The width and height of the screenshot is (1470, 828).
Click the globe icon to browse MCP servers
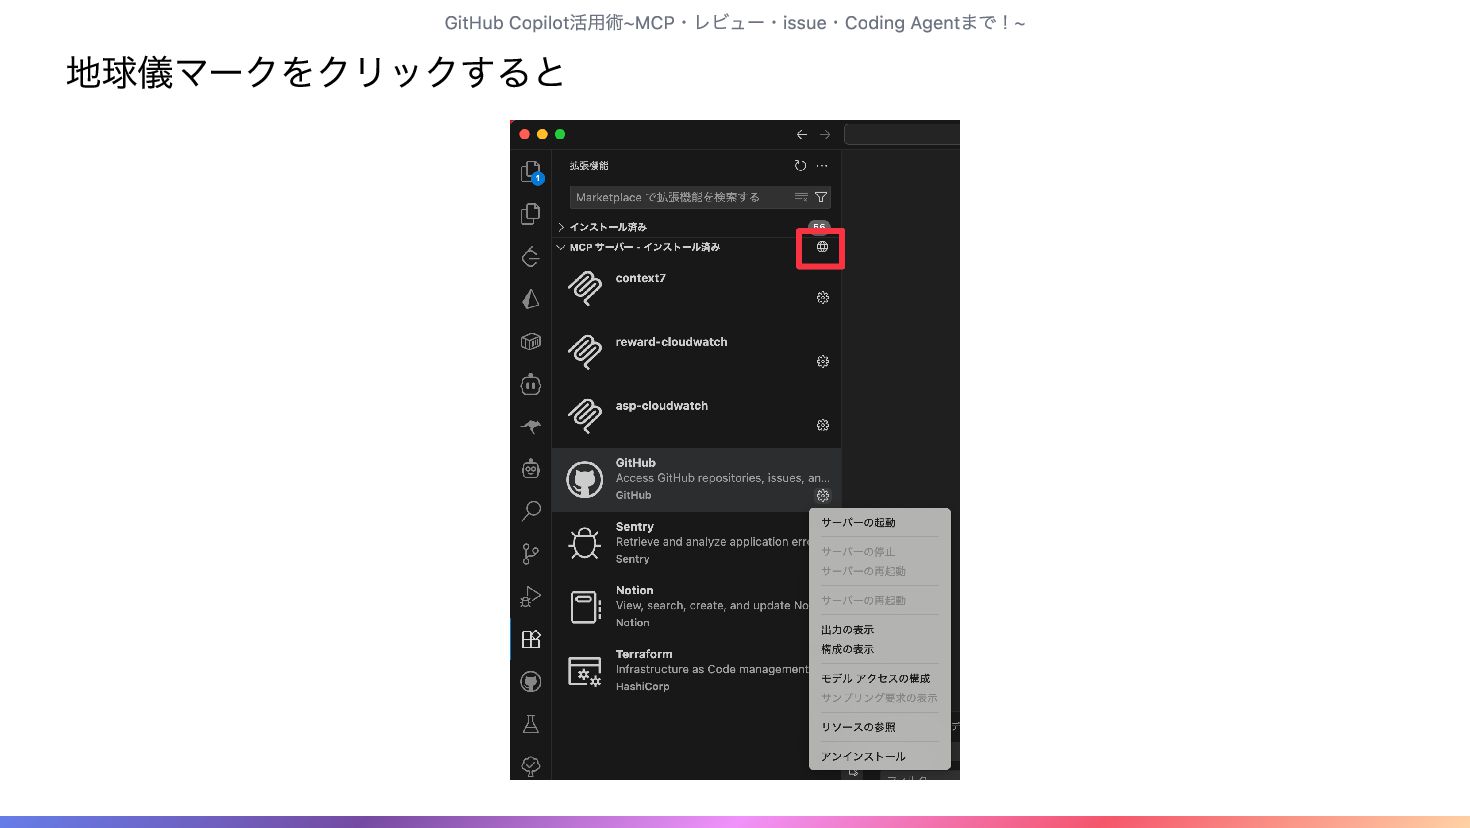(822, 247)
